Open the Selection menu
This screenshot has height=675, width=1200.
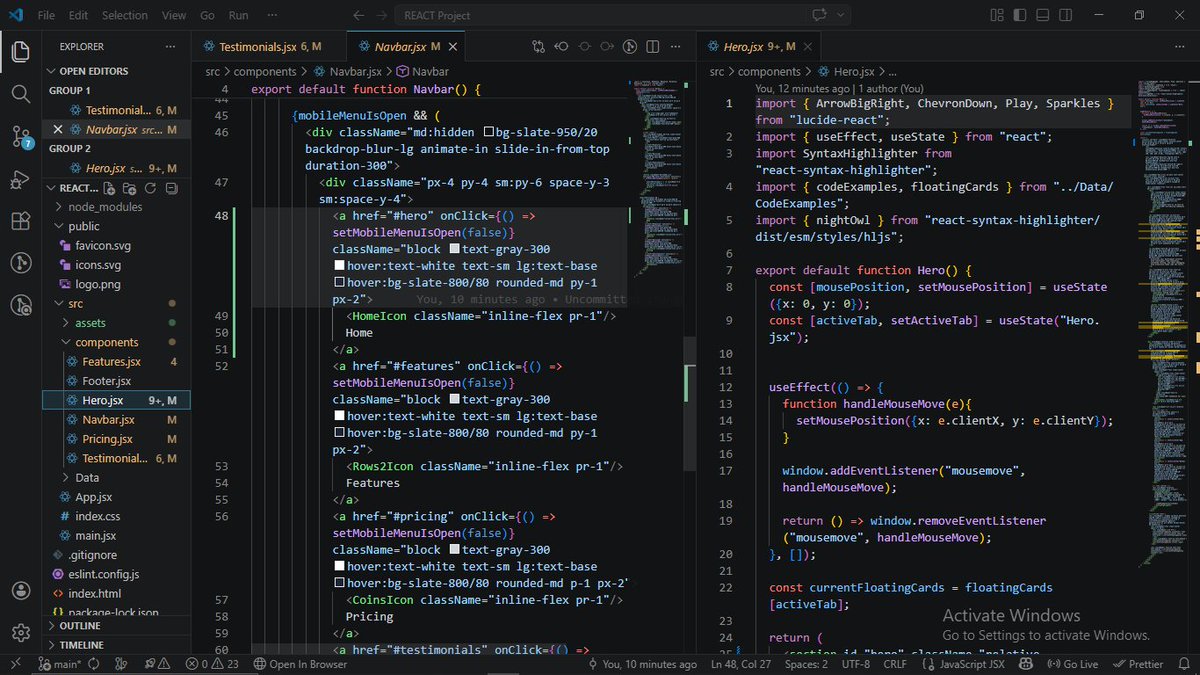coord(125,15)
